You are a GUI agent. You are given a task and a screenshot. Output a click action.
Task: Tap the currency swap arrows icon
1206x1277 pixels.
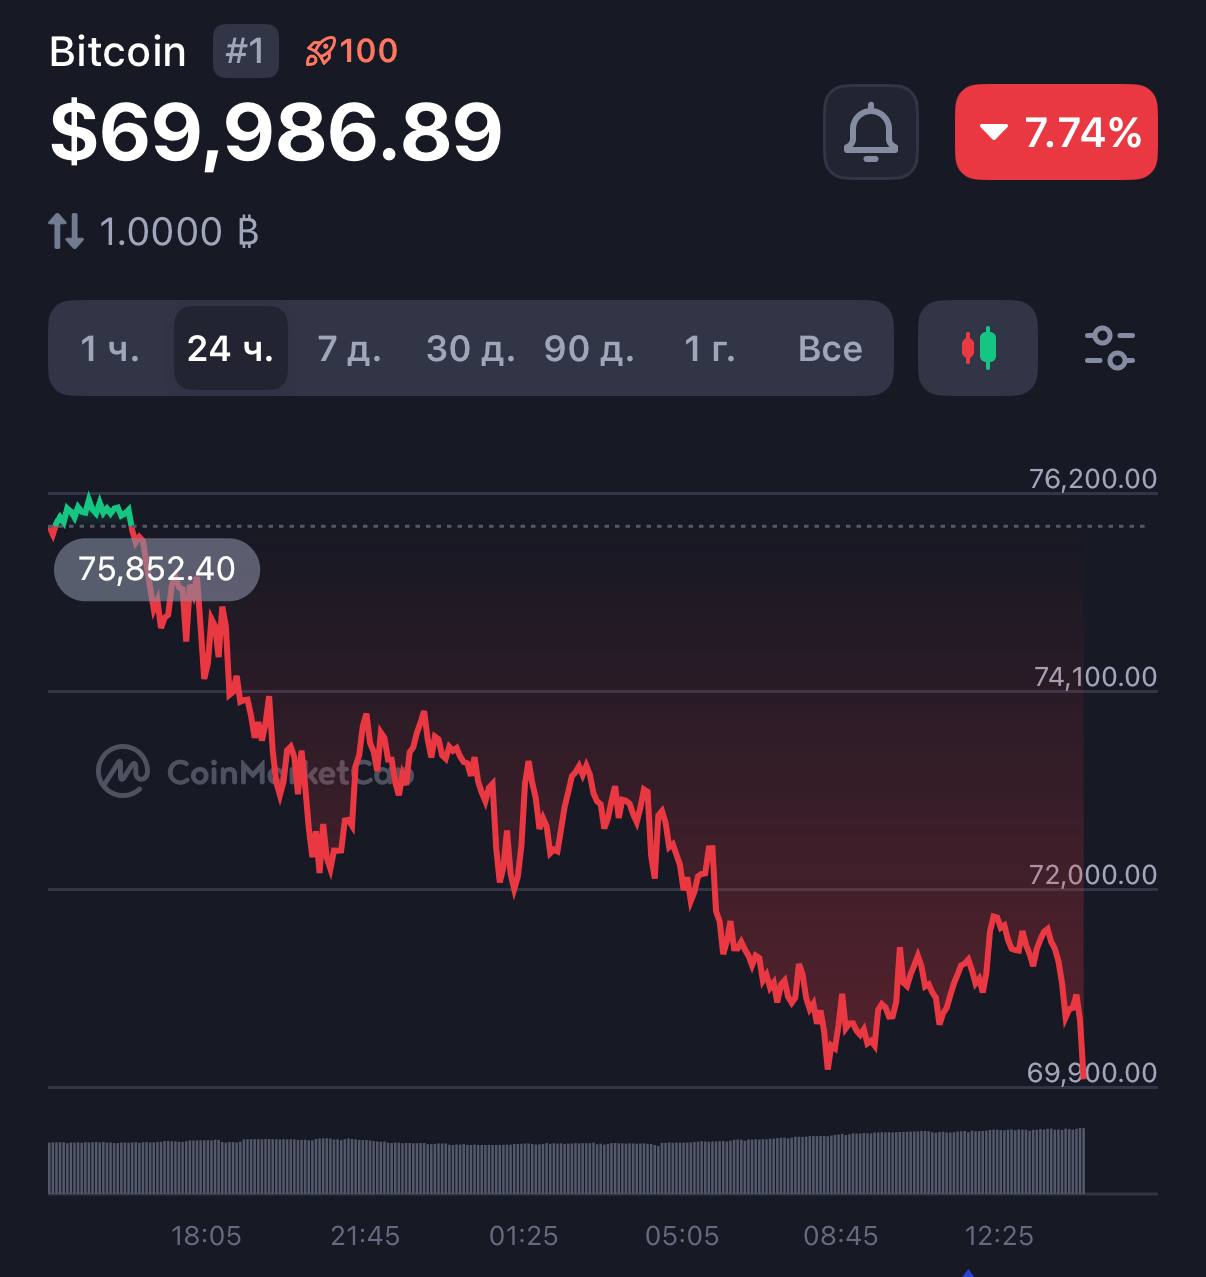click(x=66, y=232)
